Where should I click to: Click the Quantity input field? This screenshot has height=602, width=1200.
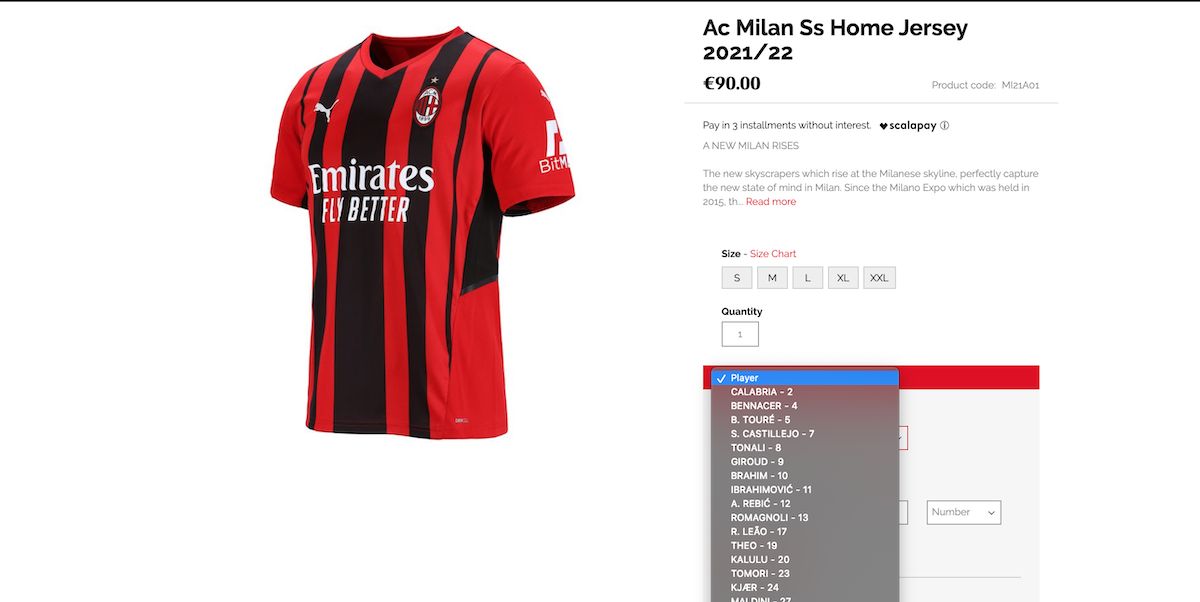tap(740, 334)
